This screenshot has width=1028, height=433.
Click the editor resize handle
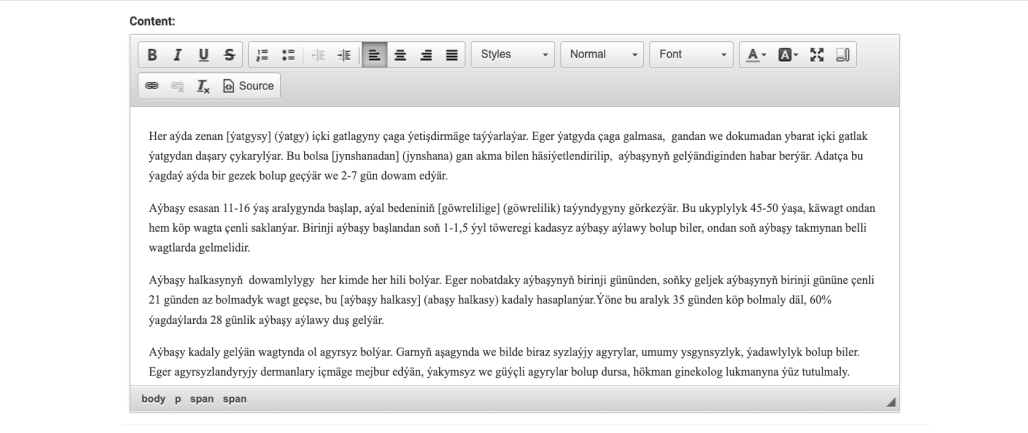click(891, 402)
